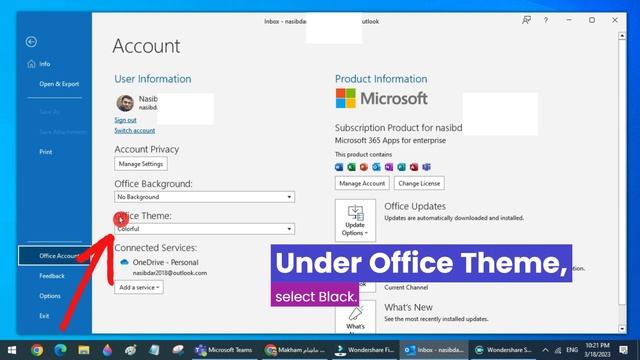Viewport: 640px width, 360px height.
Task: Open the notification center icon
Action: point(623,350)
